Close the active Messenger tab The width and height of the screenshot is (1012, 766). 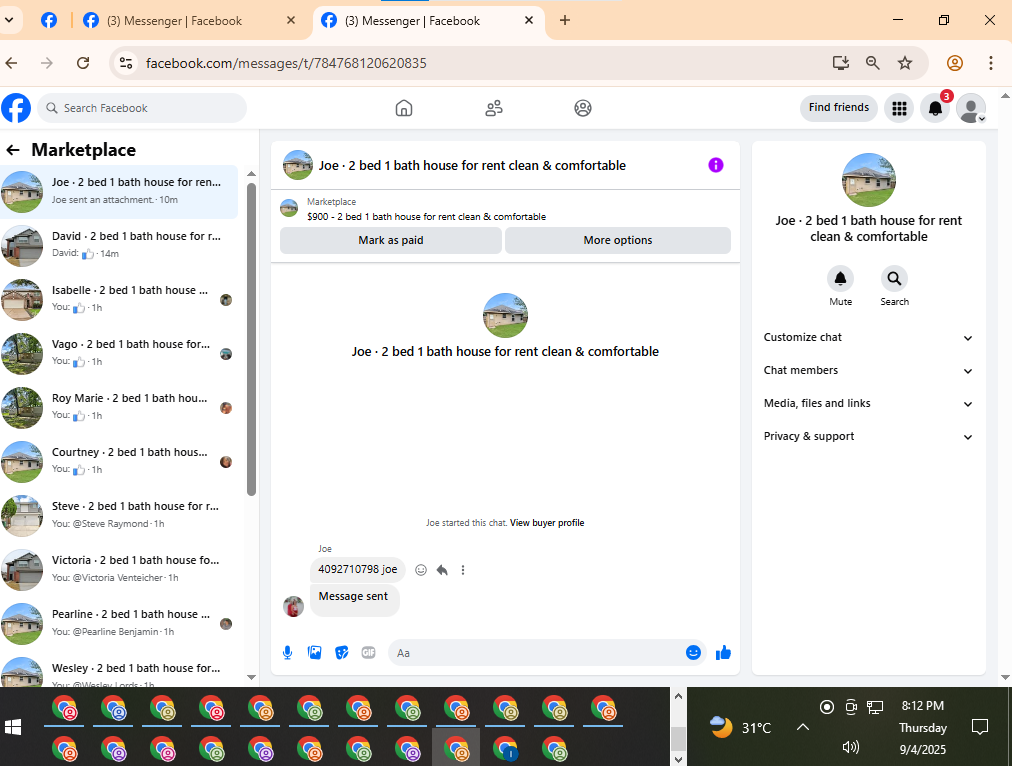(x=529, y=21)
